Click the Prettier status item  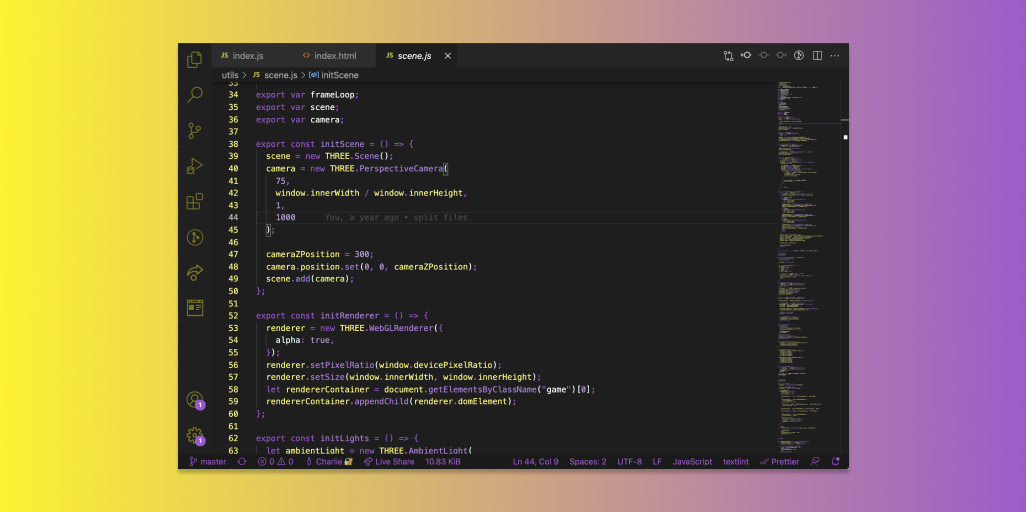[x=779, y=462]
